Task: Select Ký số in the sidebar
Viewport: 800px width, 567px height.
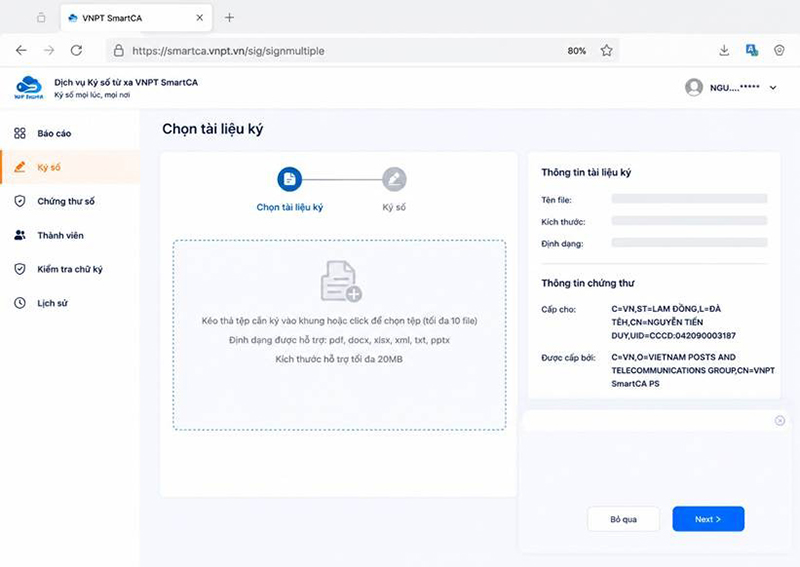Action: pyautogui.click(x=70, y=167)
